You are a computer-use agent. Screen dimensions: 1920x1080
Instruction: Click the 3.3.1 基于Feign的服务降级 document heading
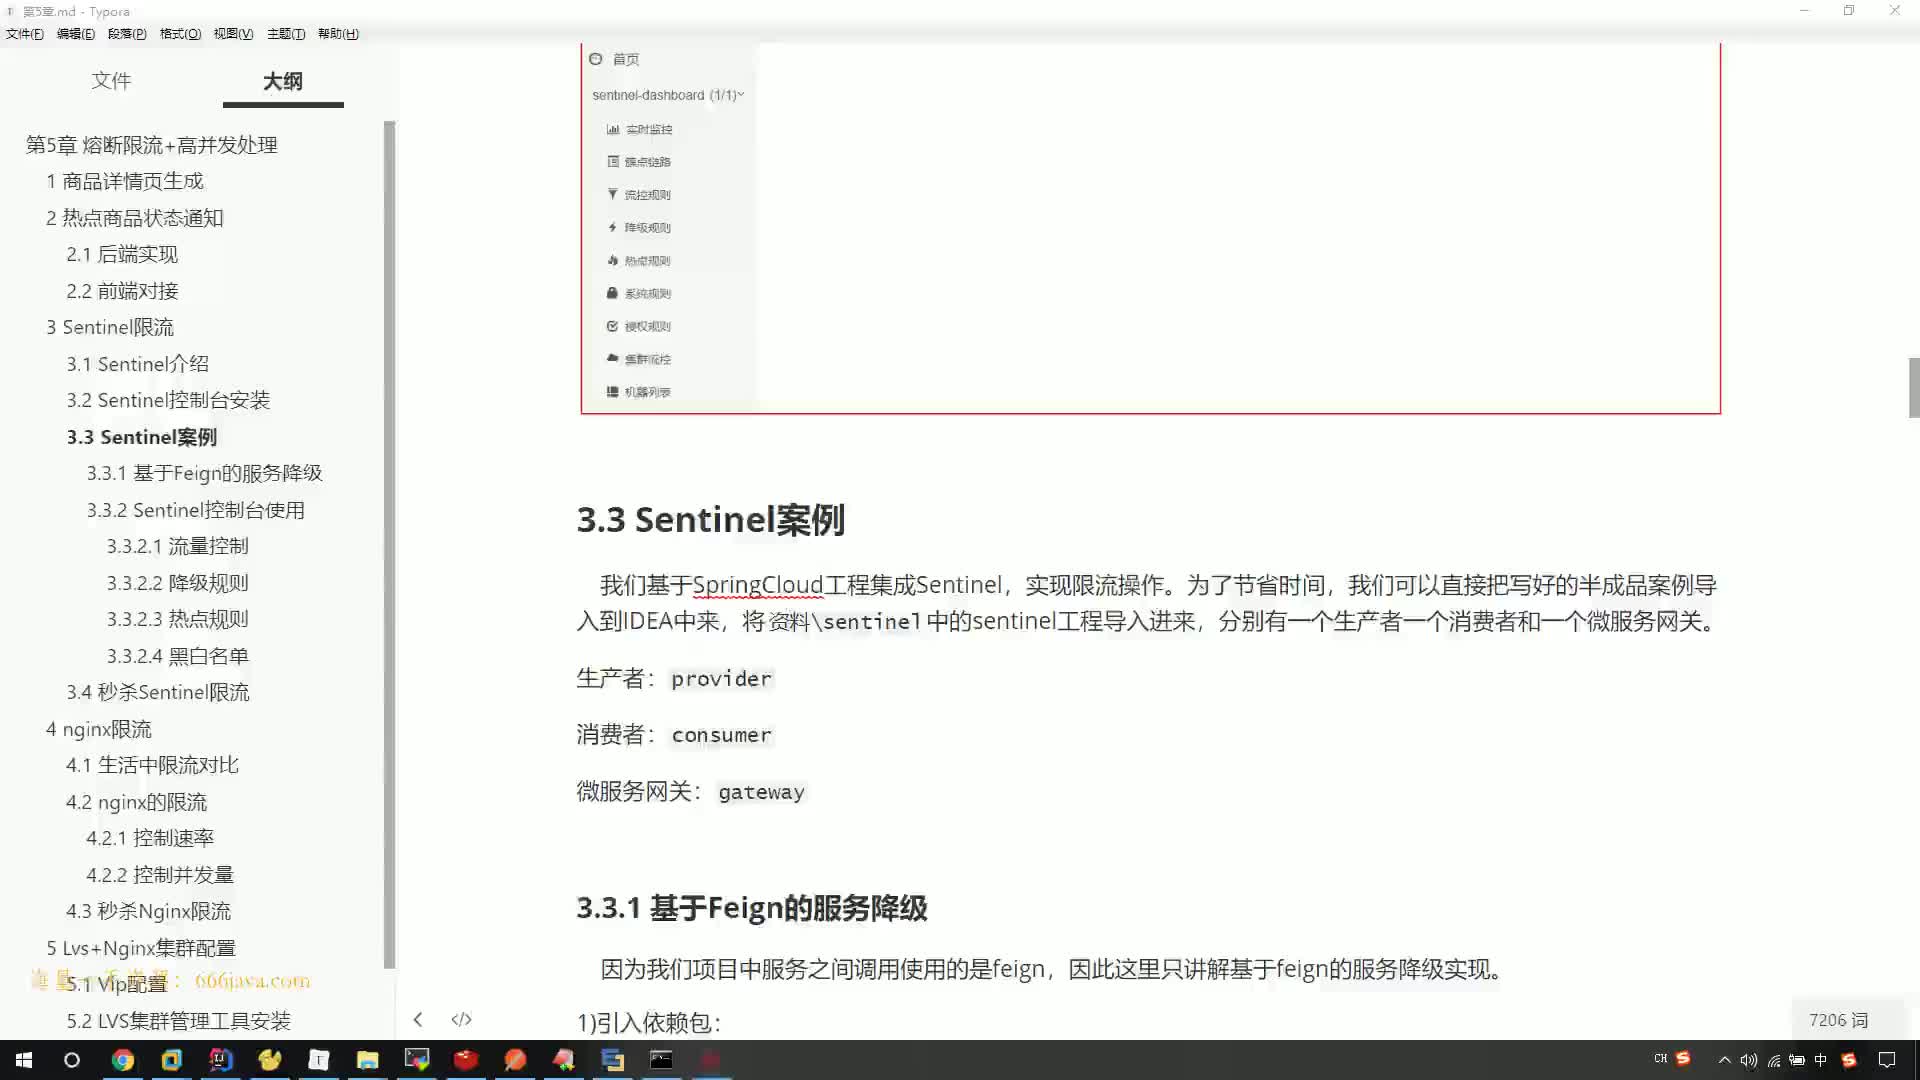pyautogui.click(x=752, y=908)
